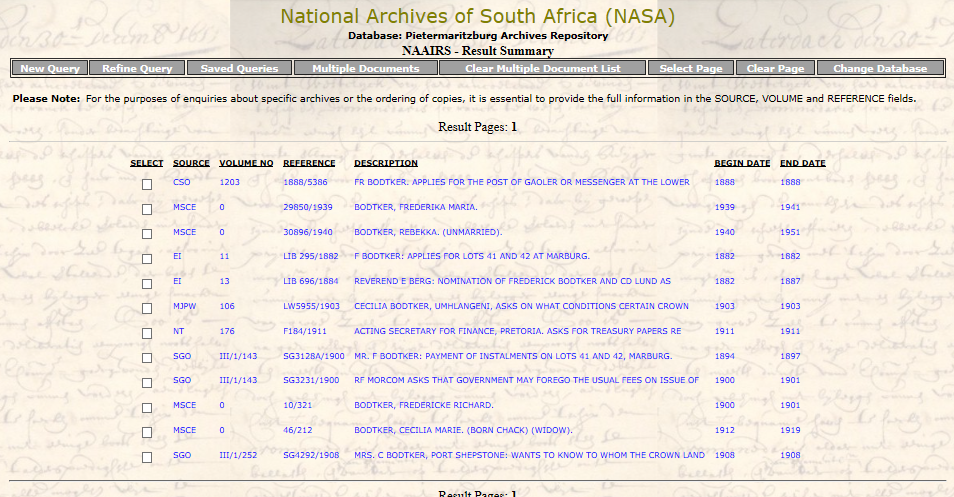
Task: Select checkbox for SG3128A/1900
Action: tap(147, 358)
